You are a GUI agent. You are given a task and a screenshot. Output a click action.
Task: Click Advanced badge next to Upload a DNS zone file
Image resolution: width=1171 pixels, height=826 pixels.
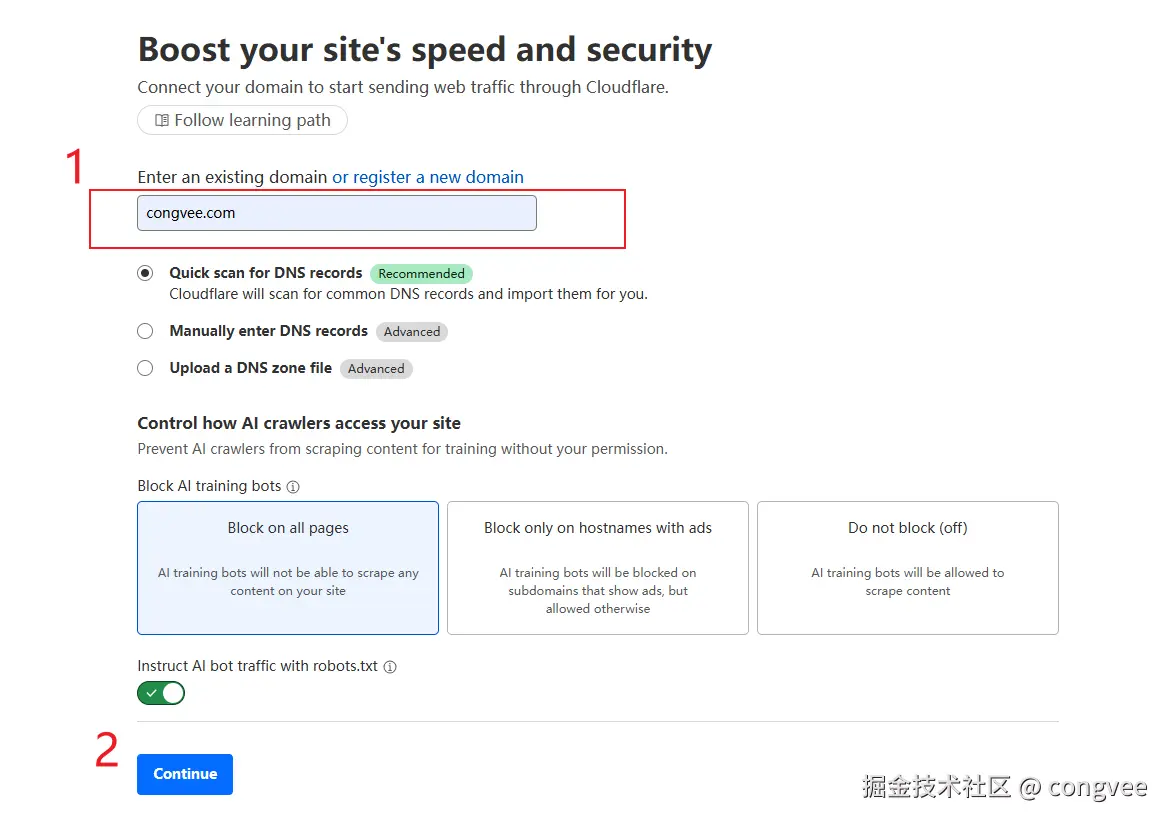[x=376, y=369]
